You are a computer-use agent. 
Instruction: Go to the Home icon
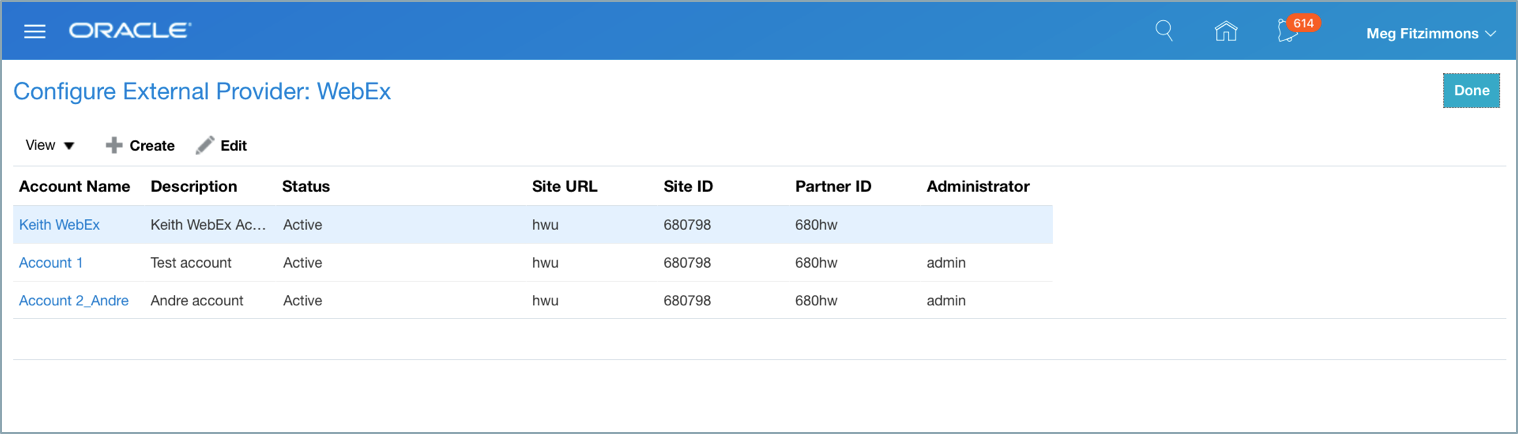pyautogui.click(x=1225, y=32)
